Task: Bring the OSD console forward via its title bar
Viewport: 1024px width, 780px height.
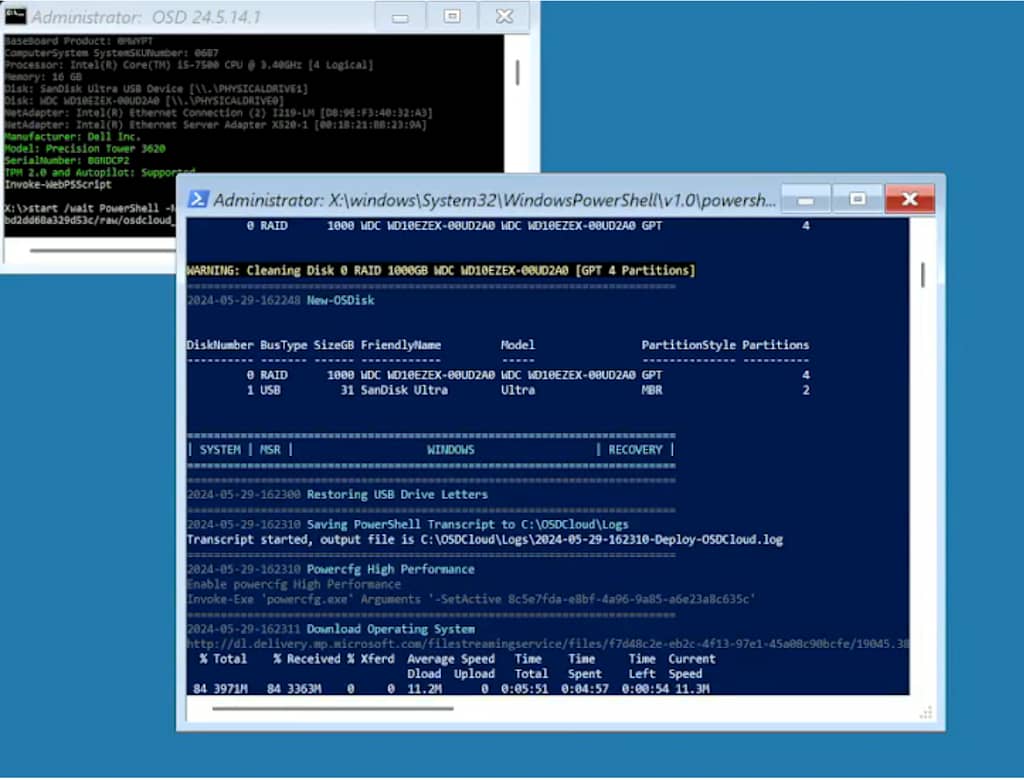Action: [150, 16]
